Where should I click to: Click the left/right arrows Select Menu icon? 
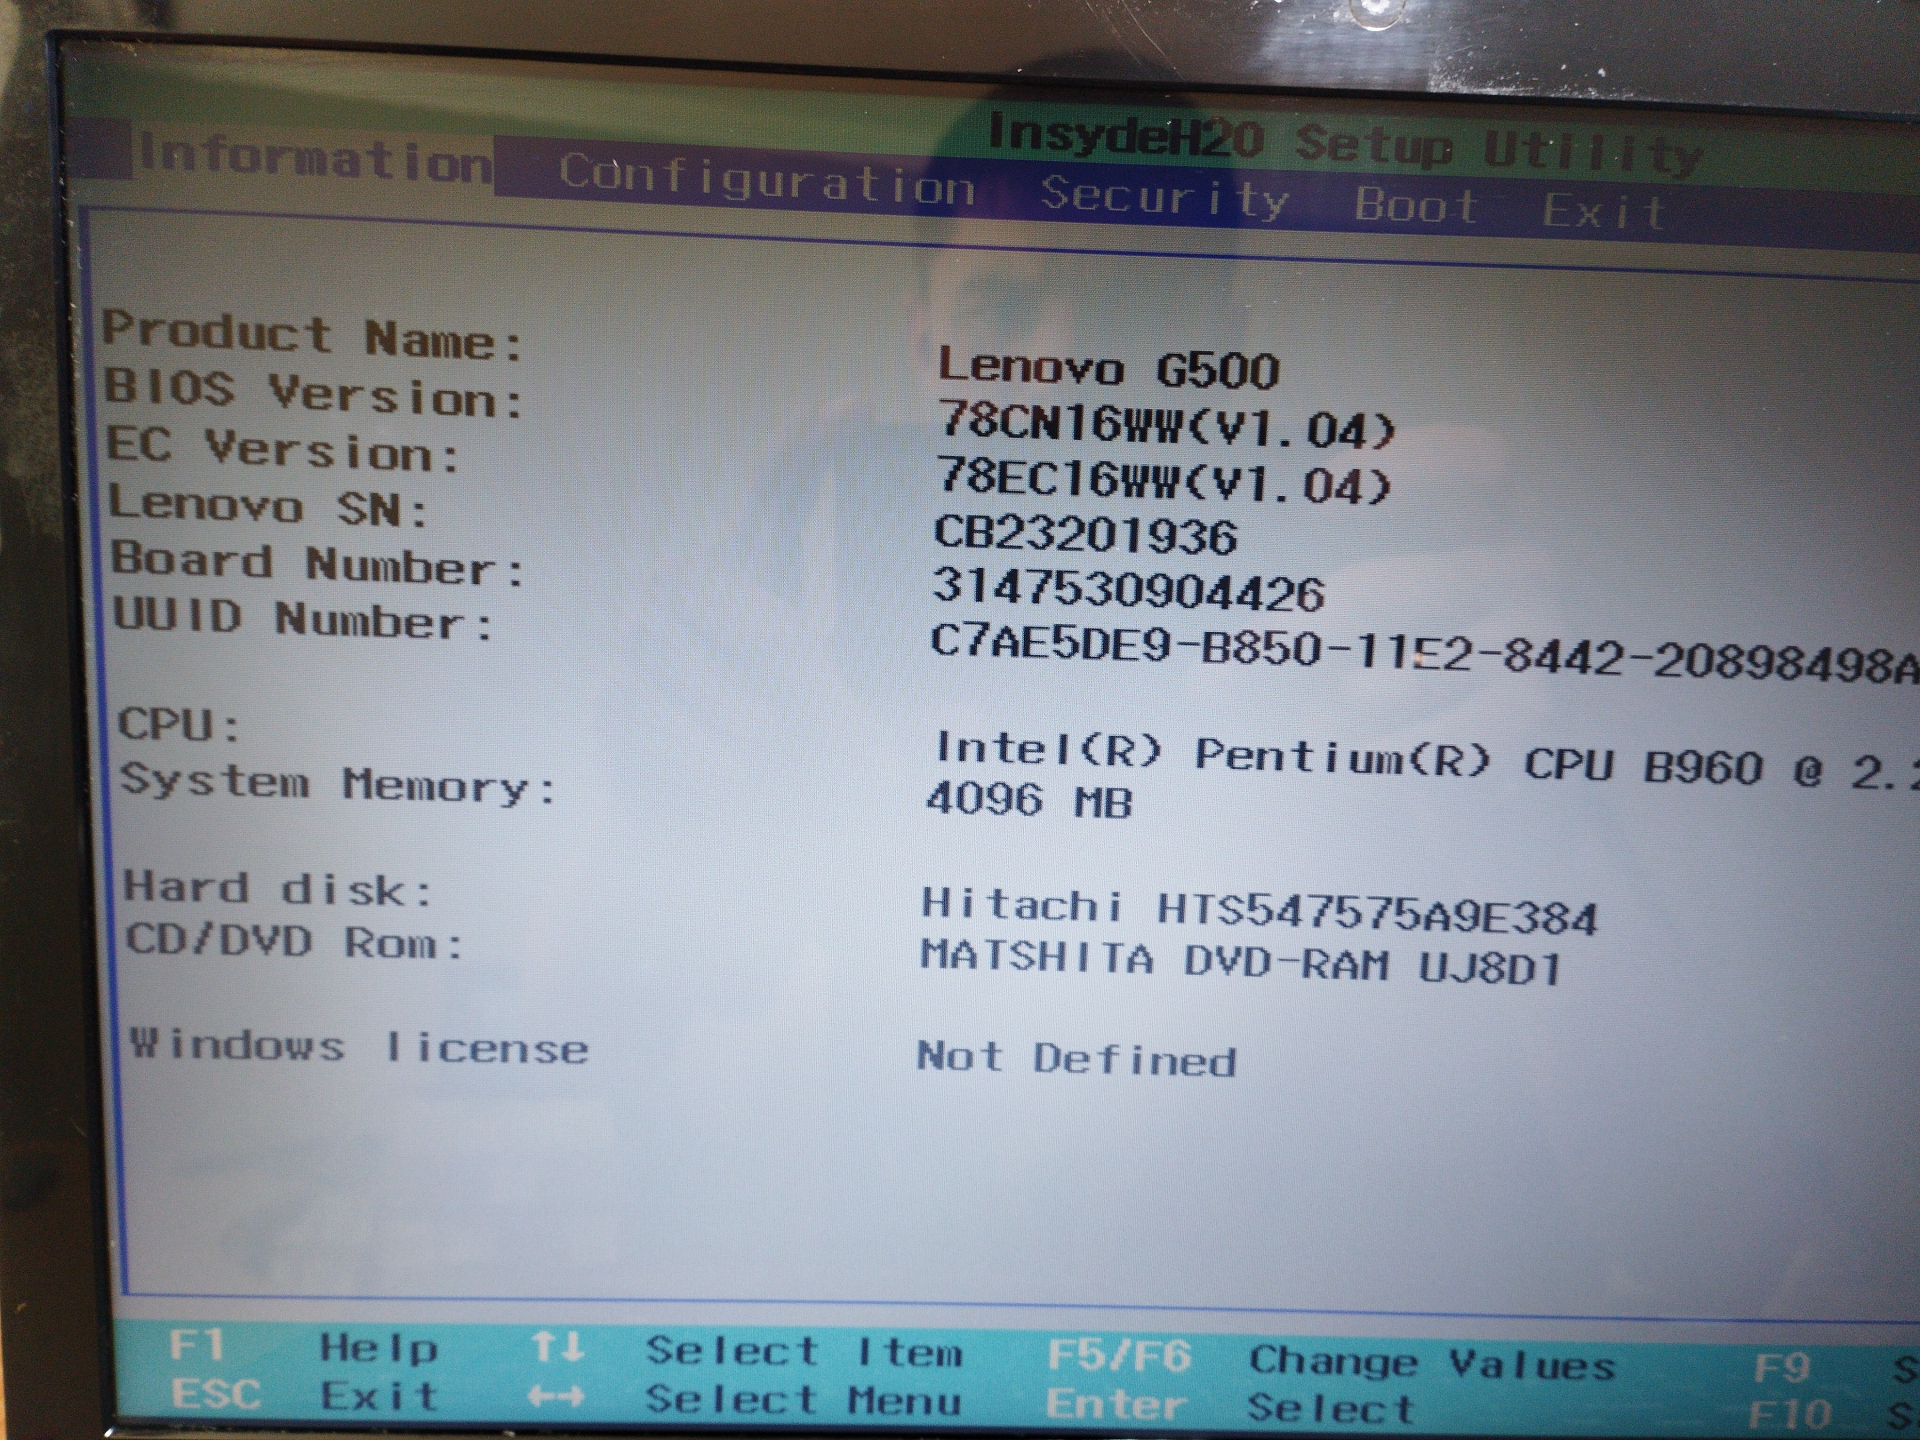[556, 1396]
